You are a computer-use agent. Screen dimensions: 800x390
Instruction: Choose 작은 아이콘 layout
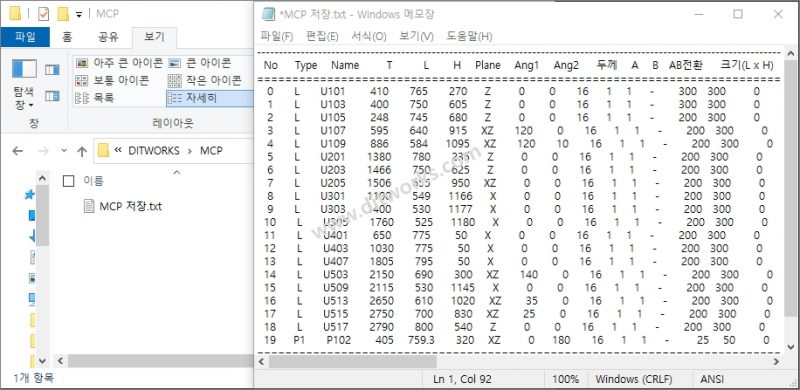[x=205, y=81]
